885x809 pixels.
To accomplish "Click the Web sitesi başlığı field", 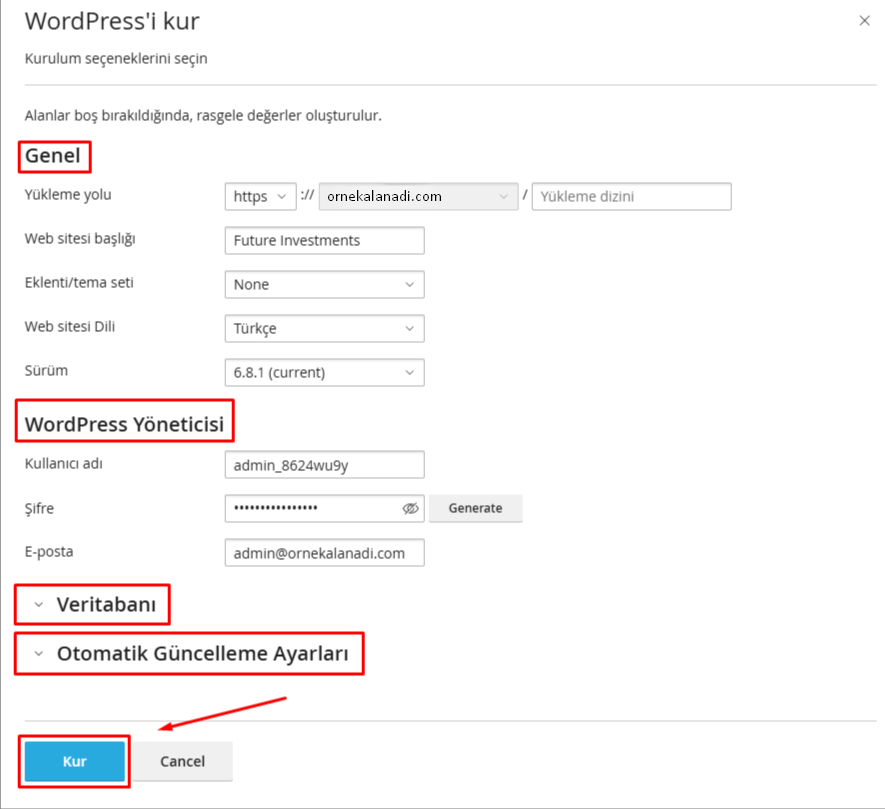I will point(325,240).
